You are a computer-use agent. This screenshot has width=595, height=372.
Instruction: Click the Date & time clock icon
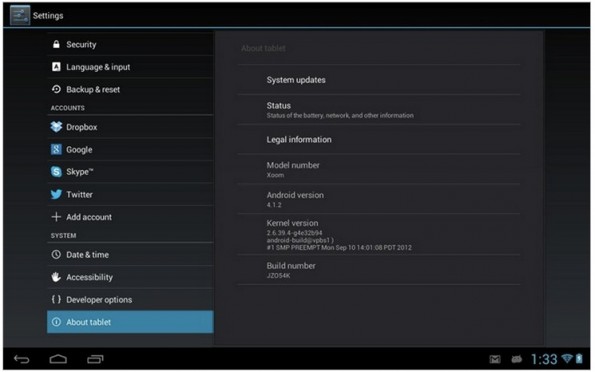point(56,254)
